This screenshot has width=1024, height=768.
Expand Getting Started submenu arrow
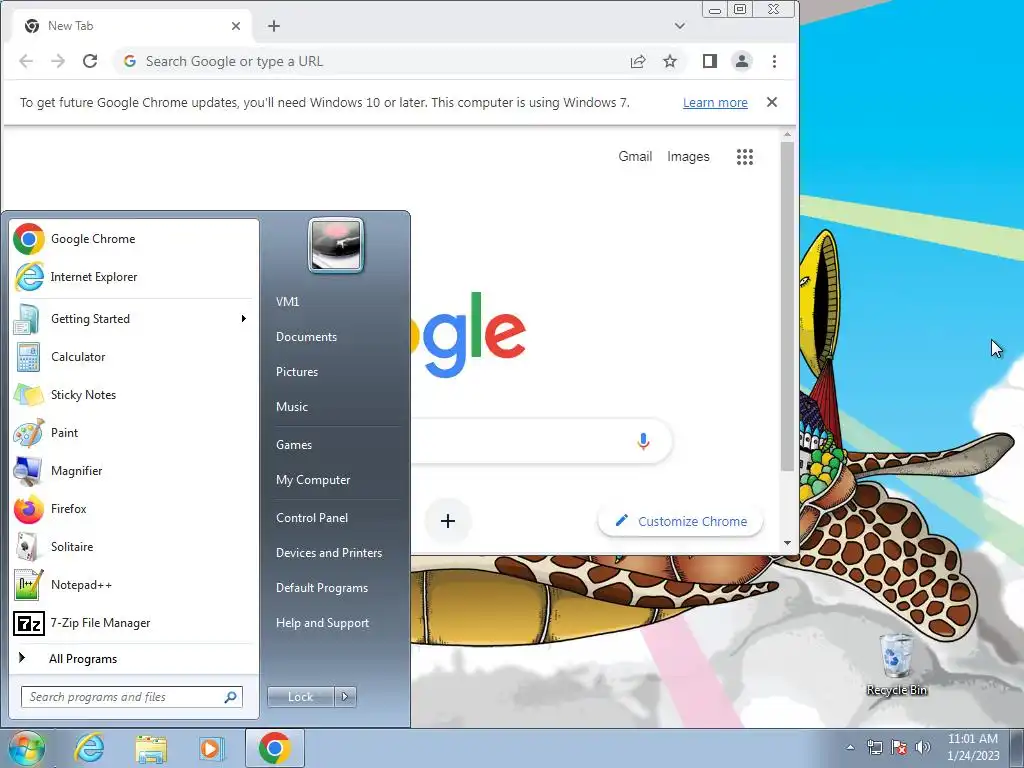[244, 319]
